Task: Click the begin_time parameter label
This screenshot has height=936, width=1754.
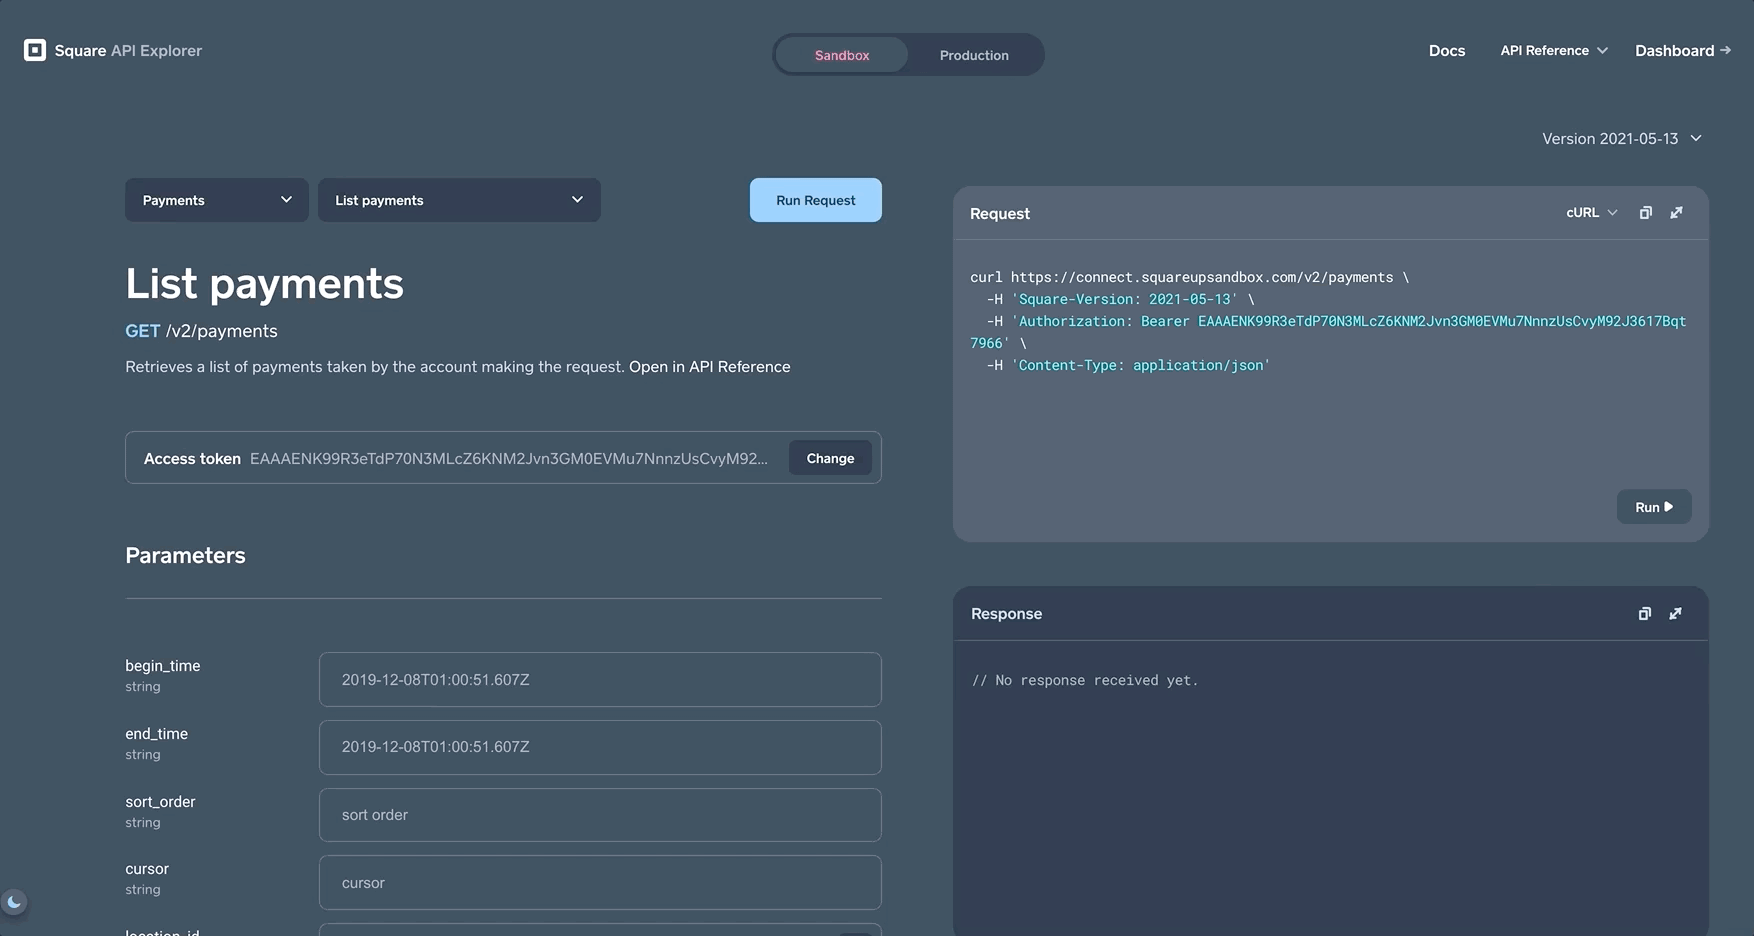Action: 163,666
